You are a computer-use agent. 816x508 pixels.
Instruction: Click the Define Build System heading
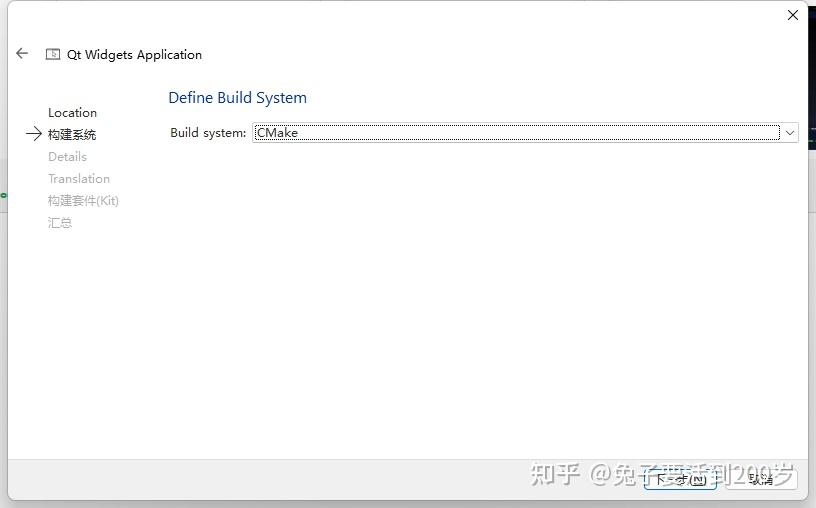tap(237, 98)
